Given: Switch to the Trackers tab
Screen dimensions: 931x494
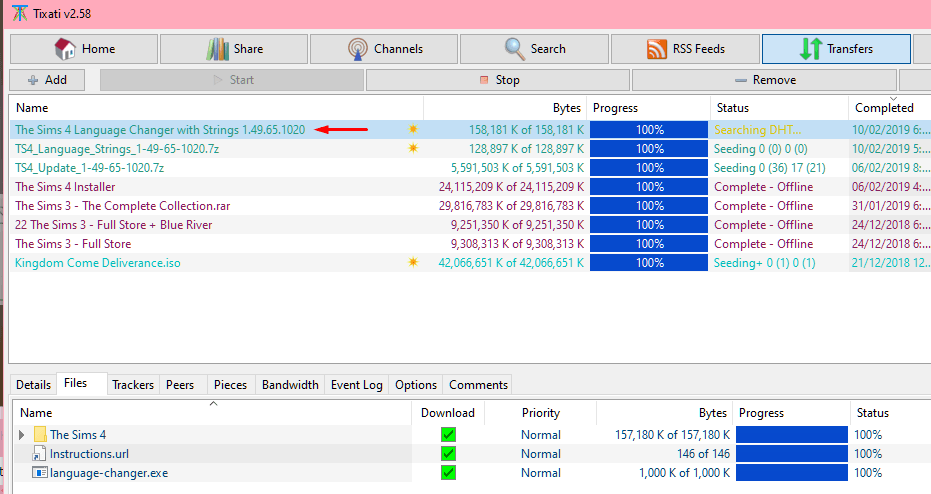Looking at the screenshot, I should point(133,385).
